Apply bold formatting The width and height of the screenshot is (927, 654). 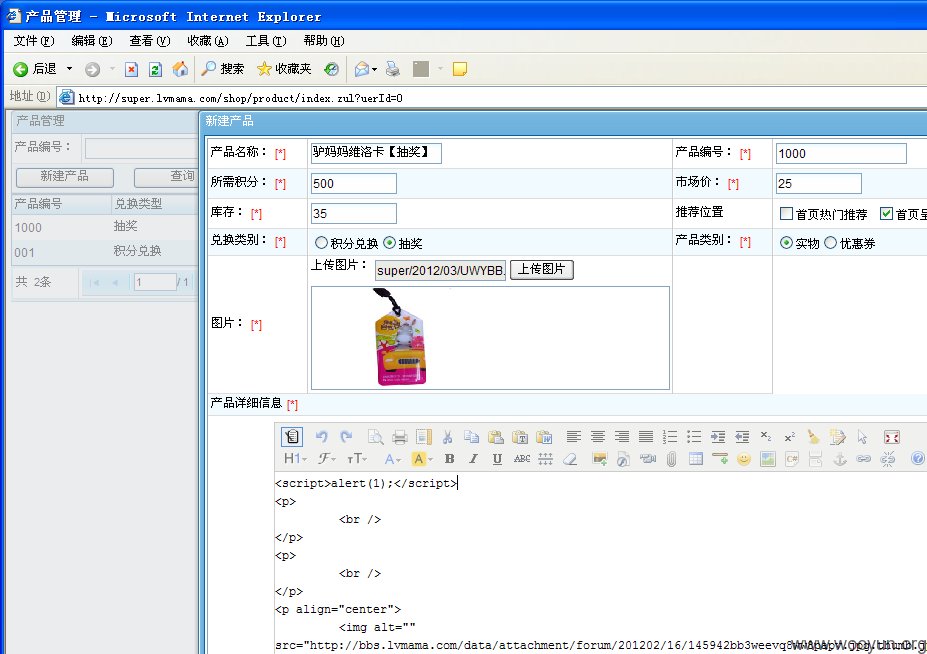click(449, 459)
